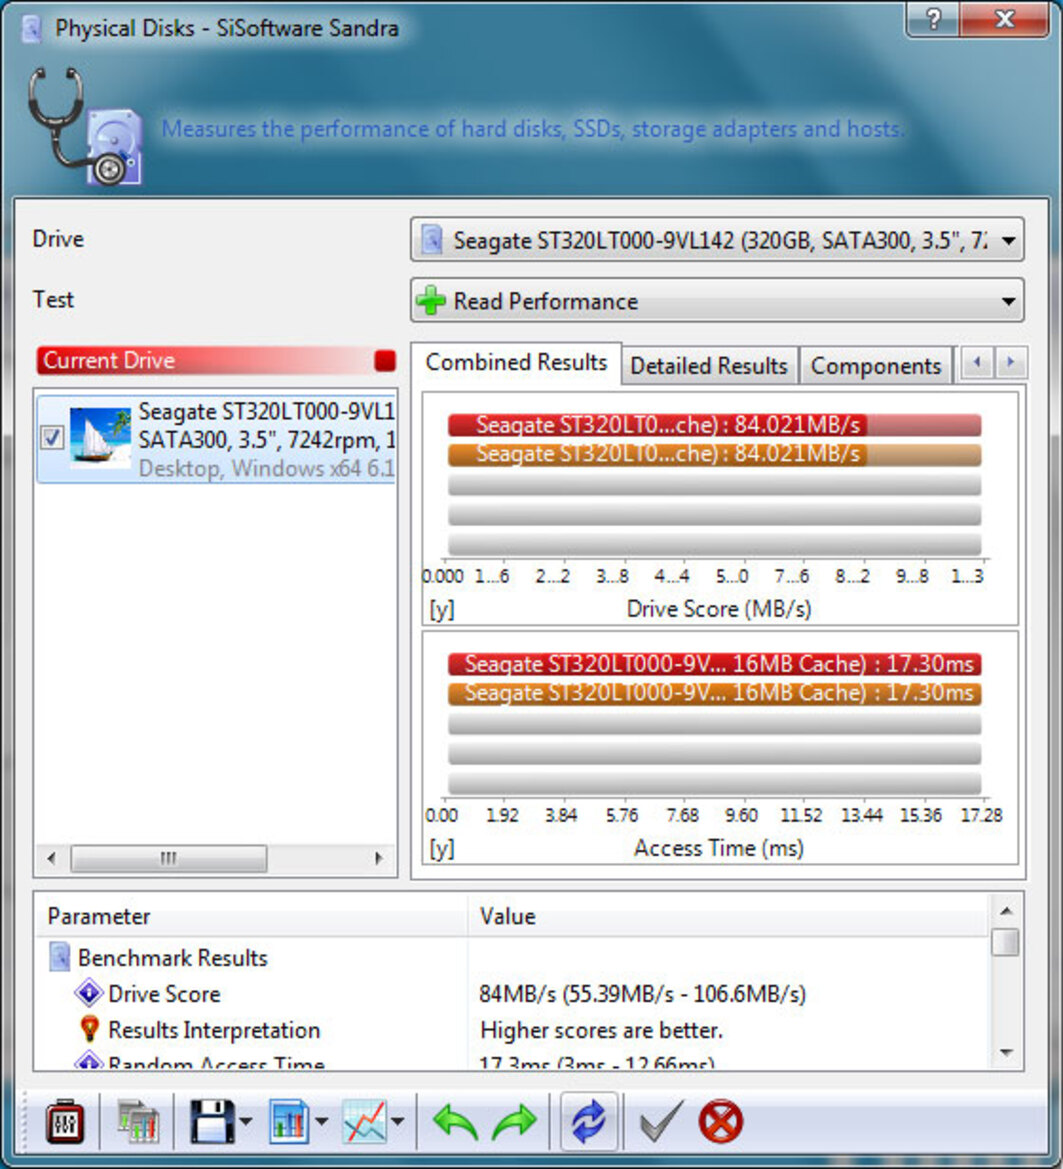
Task: Click the line graph icon
Action: [x=365, y=1121]
